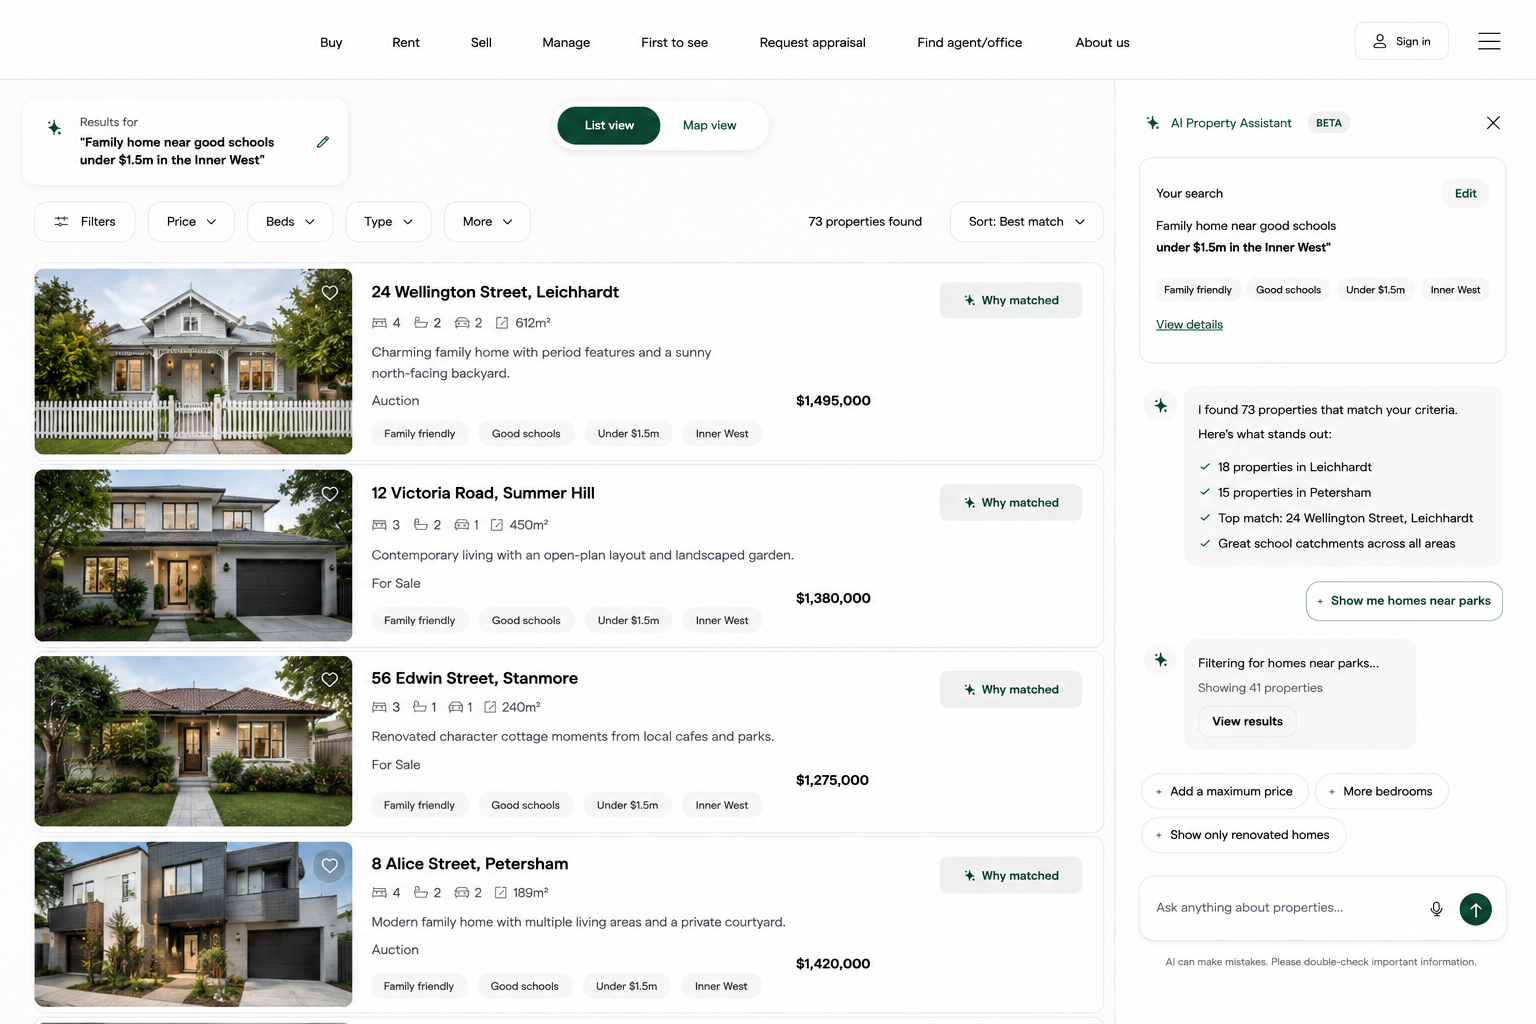Screen dimensions: 1536x1024
Task: Click Family friendly tag in Your search
Action: click(1197, 290)
